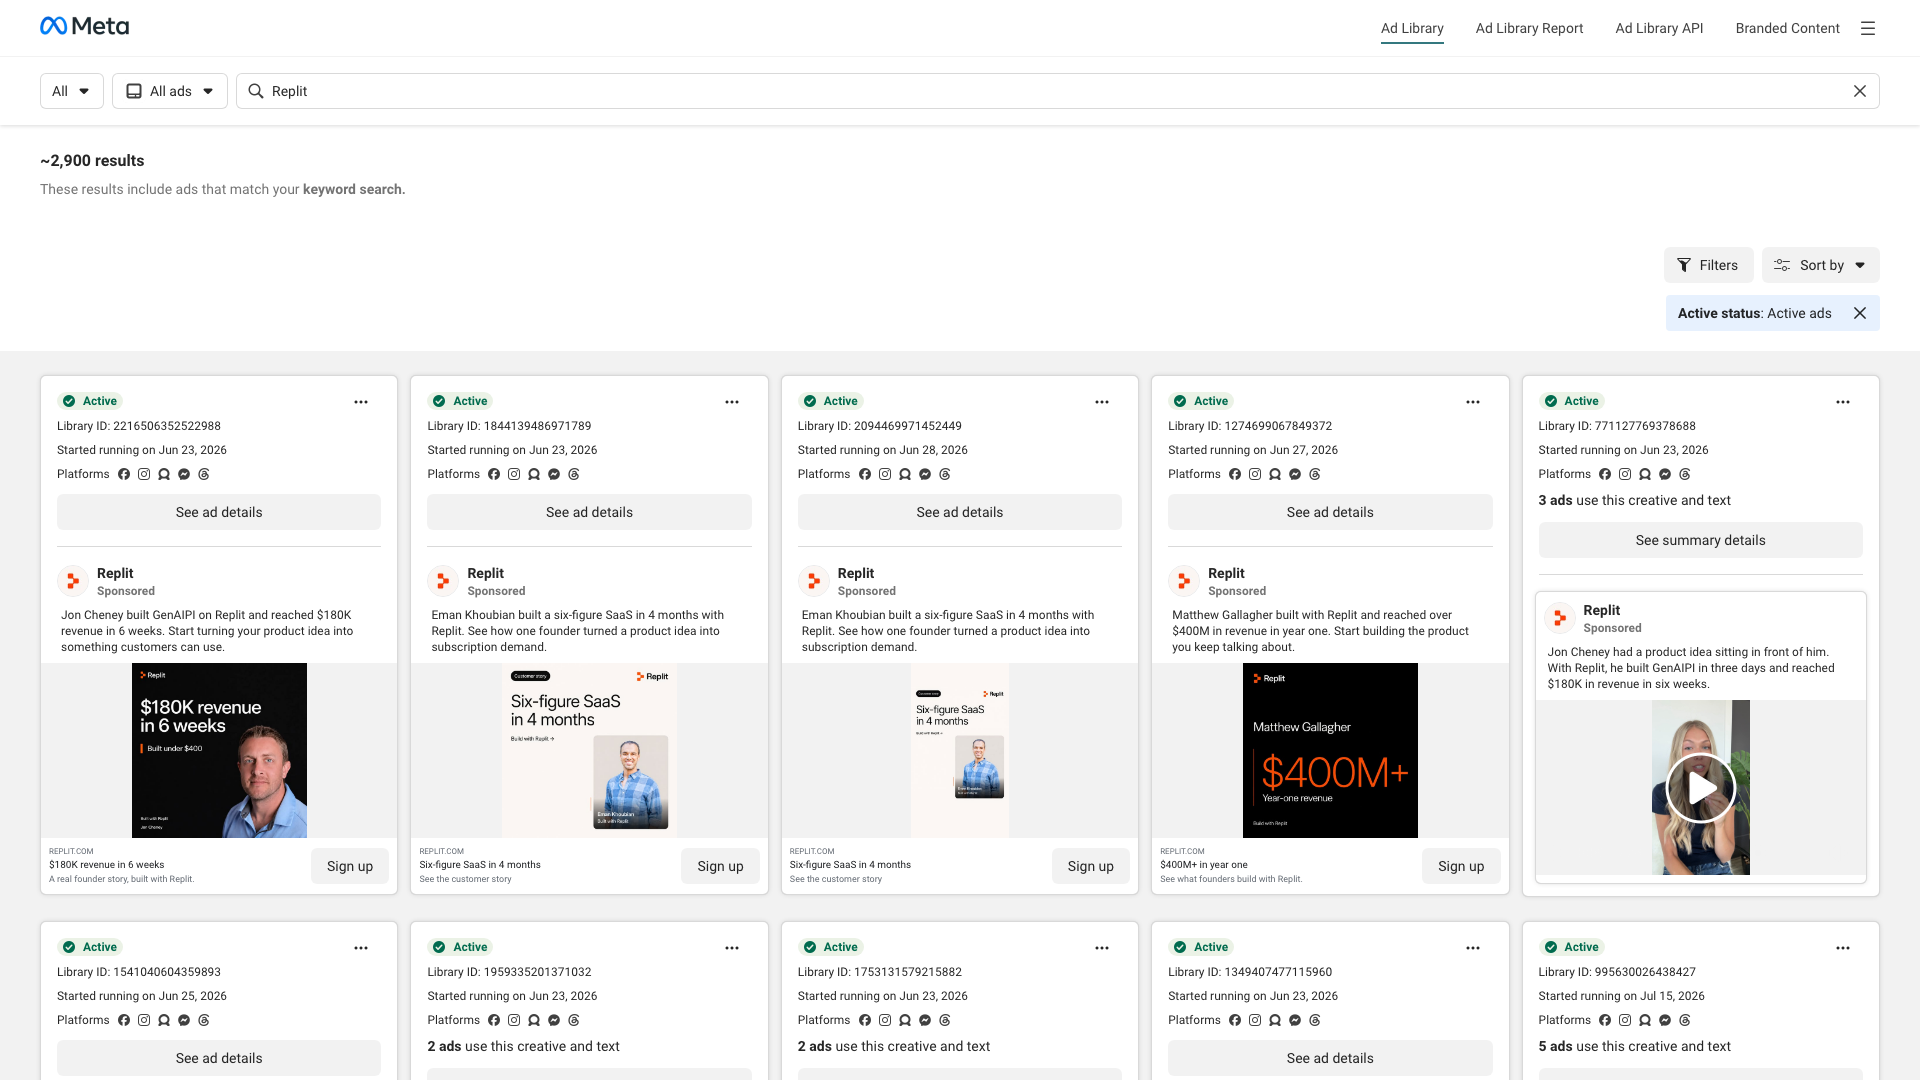Go to Ad Library API

[x=1659, y=28]
